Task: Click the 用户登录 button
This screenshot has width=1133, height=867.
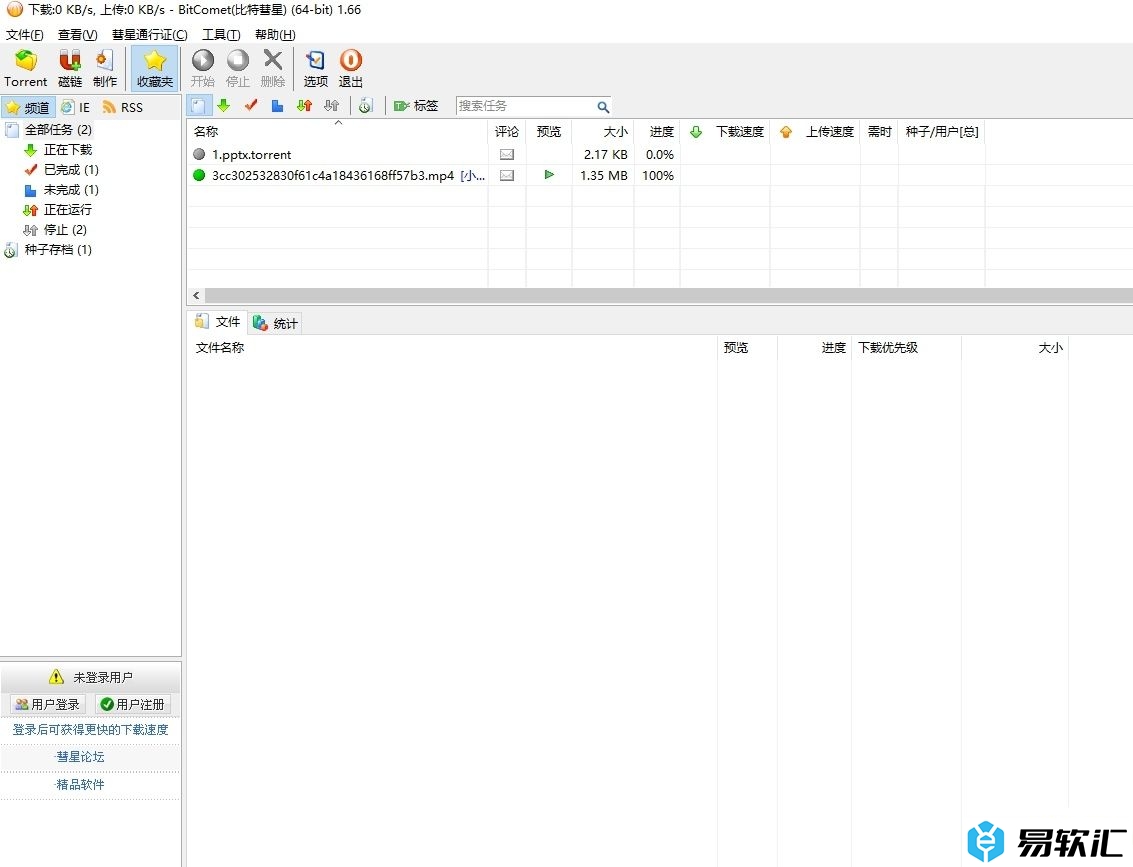Action: point(48,704)
